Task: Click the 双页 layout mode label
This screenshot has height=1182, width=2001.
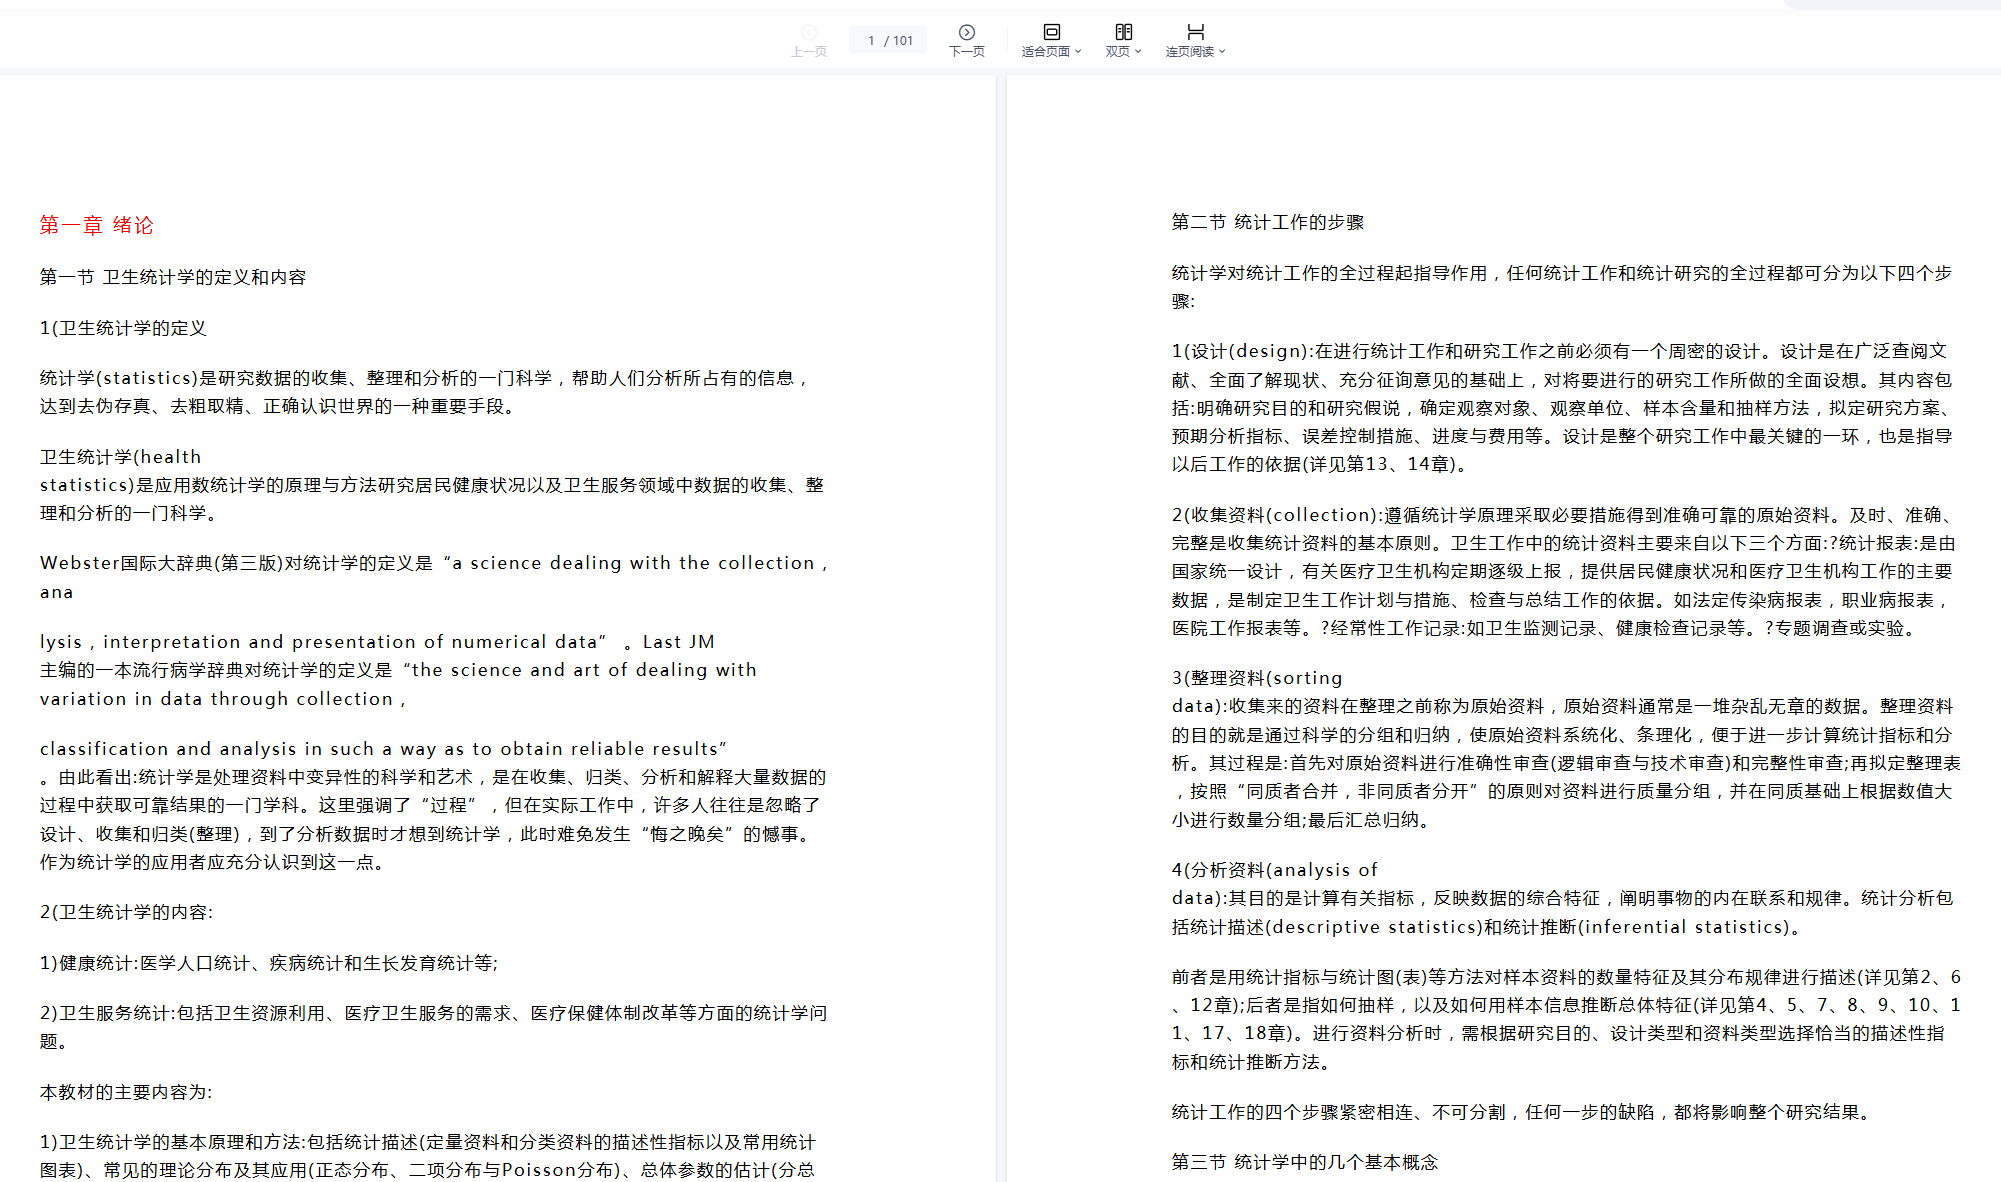Action: click(1117, 52)
